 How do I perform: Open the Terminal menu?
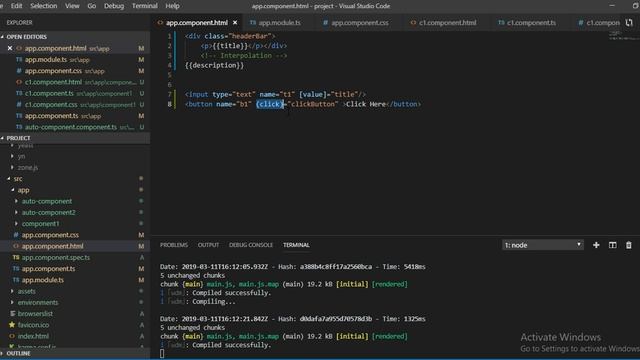tap(144, 6)
